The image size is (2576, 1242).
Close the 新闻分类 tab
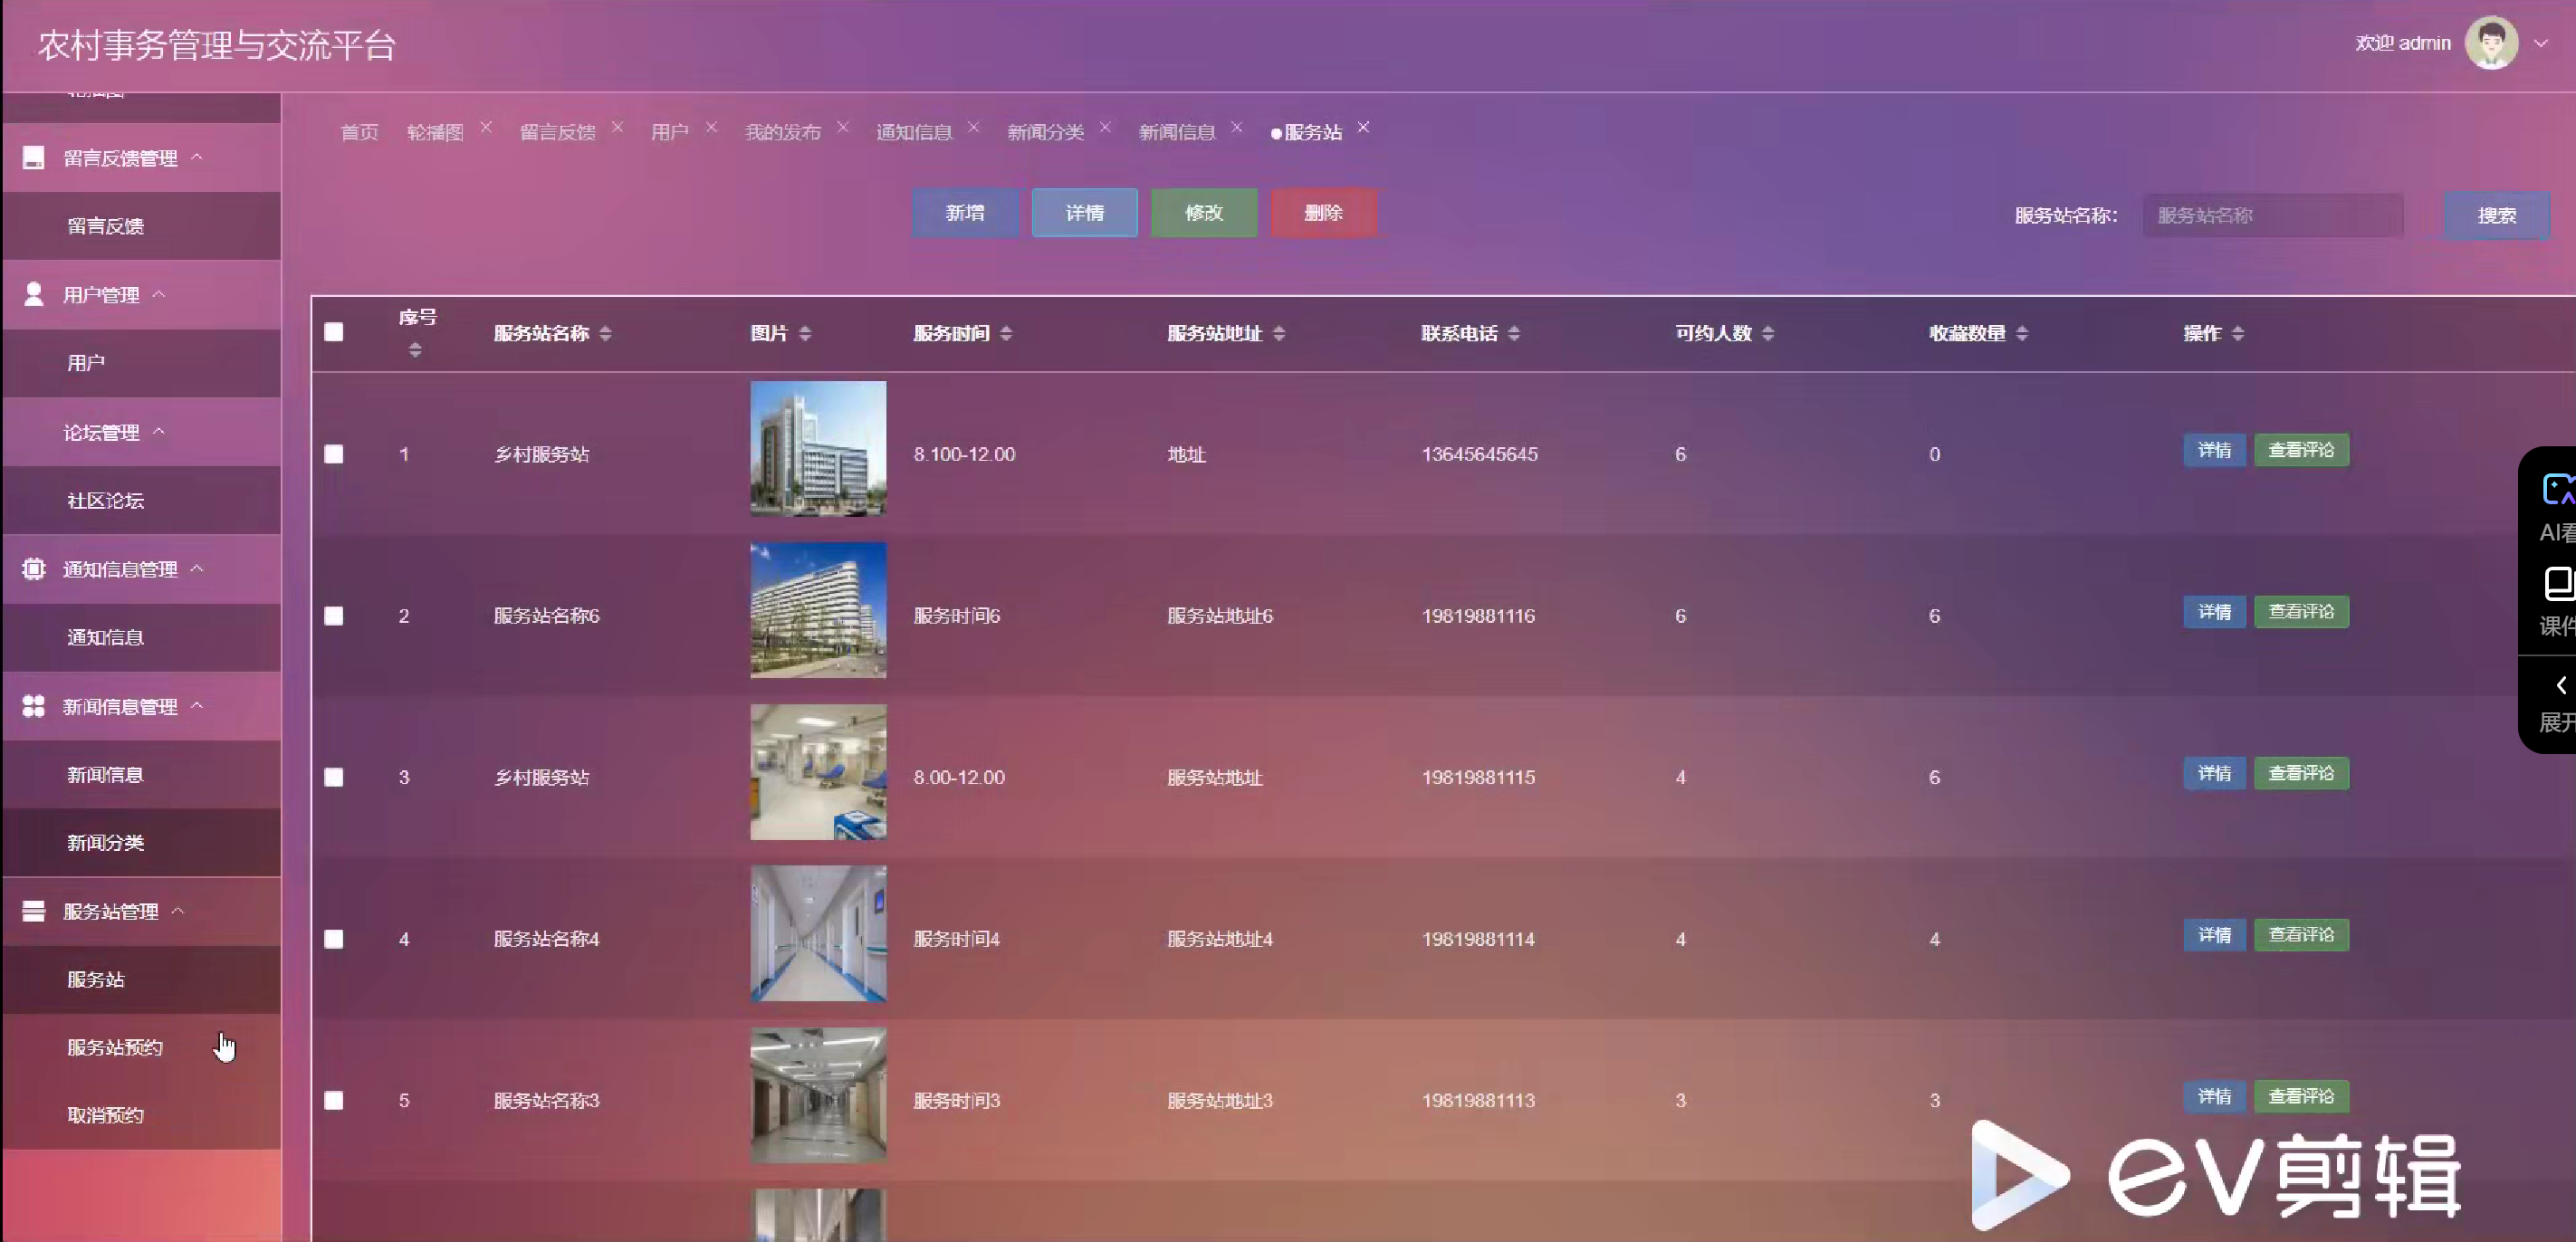1105,127
